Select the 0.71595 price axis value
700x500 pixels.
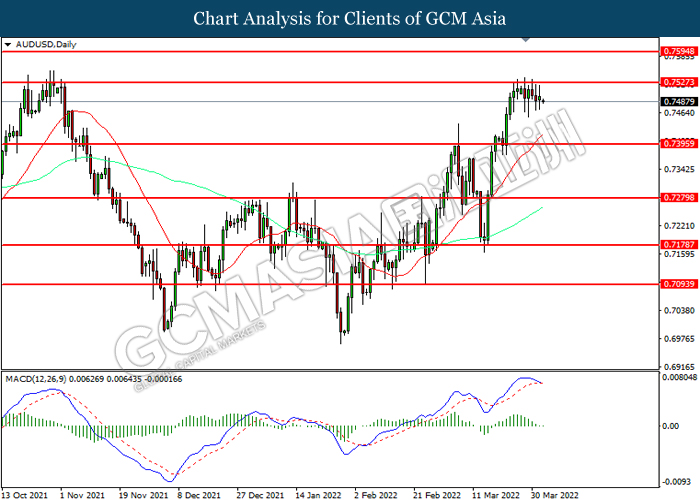pyautogui.click(x=679, y=254)
